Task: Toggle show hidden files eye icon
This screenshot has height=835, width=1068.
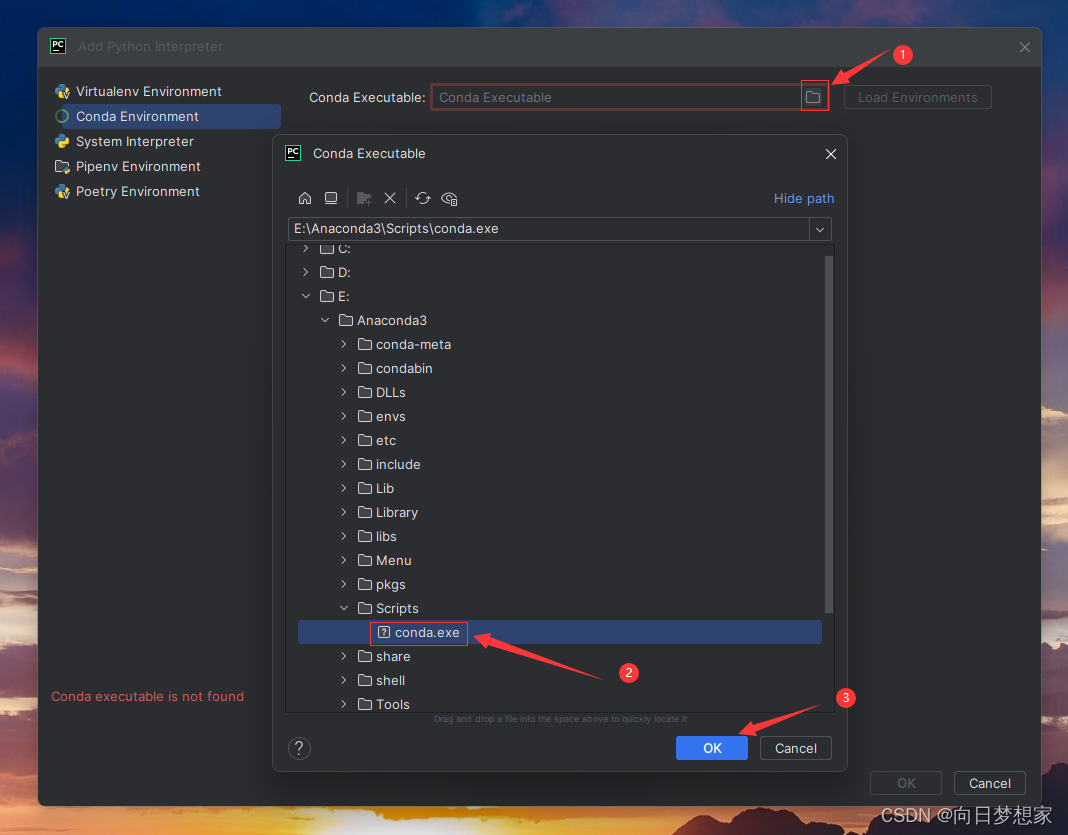Action: click(x=449, y=199)
